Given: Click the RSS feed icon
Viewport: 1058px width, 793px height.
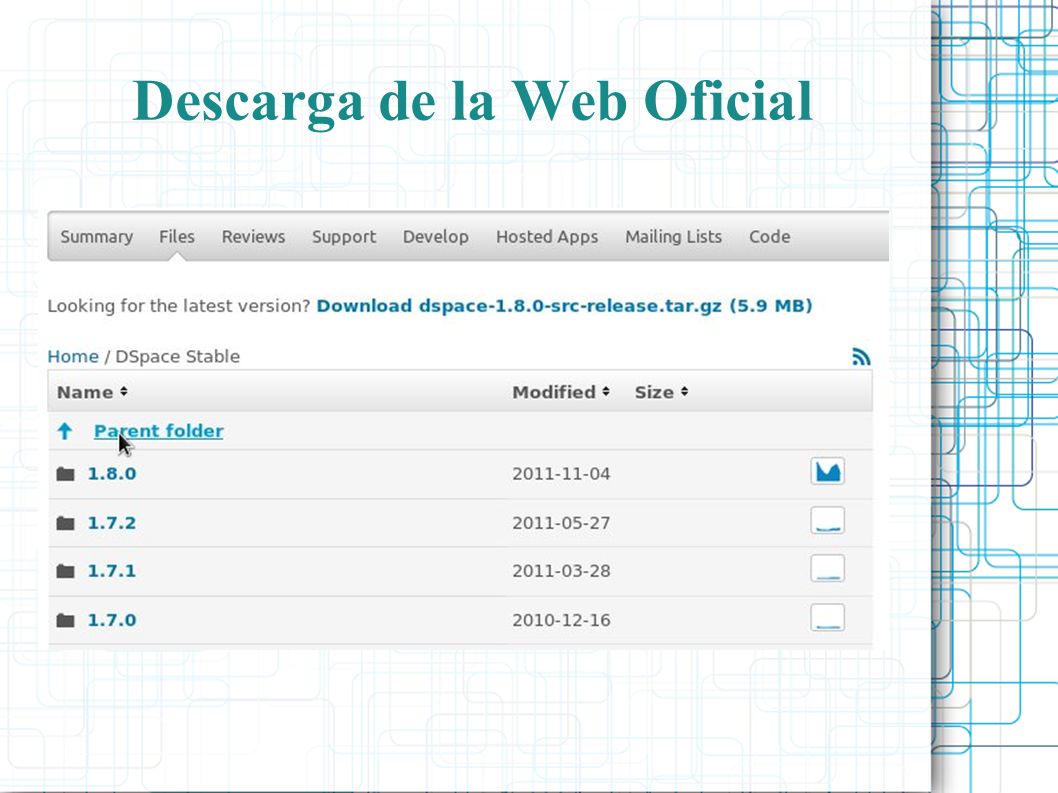Looking at the screenshot, I should [x=861, y=356].
